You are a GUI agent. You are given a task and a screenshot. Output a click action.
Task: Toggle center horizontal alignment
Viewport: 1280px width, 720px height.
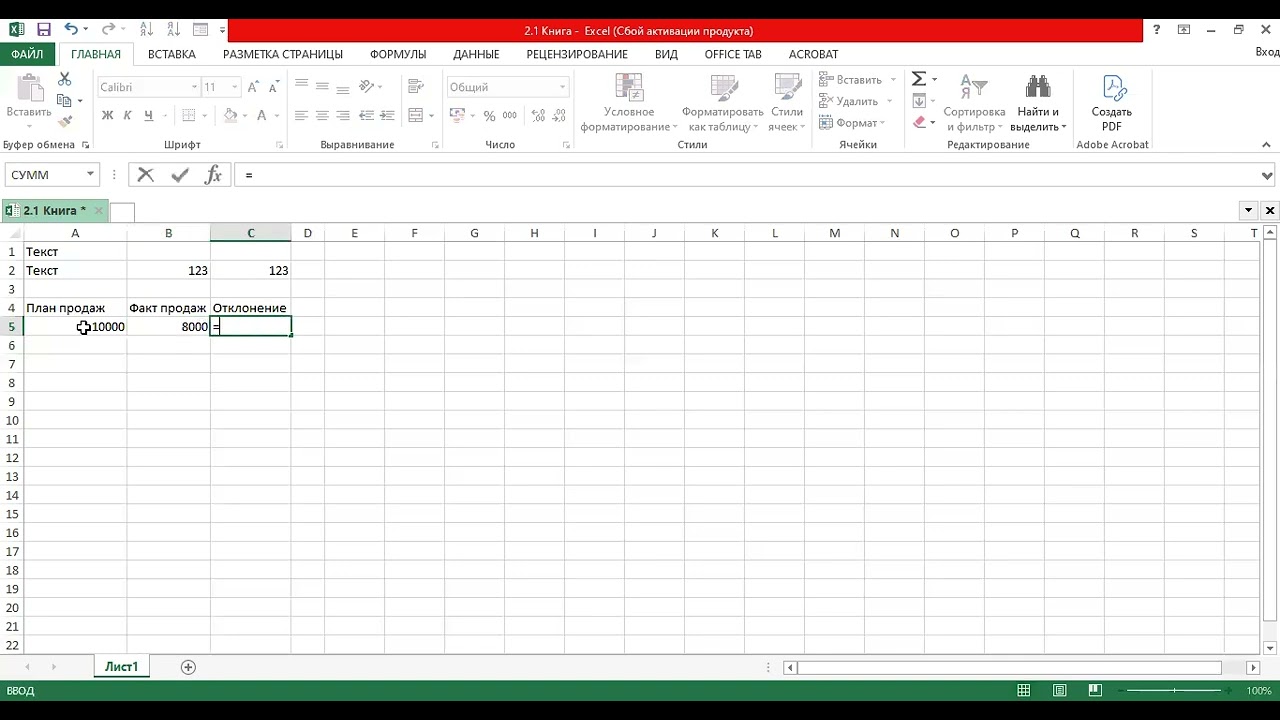(322, 116)
